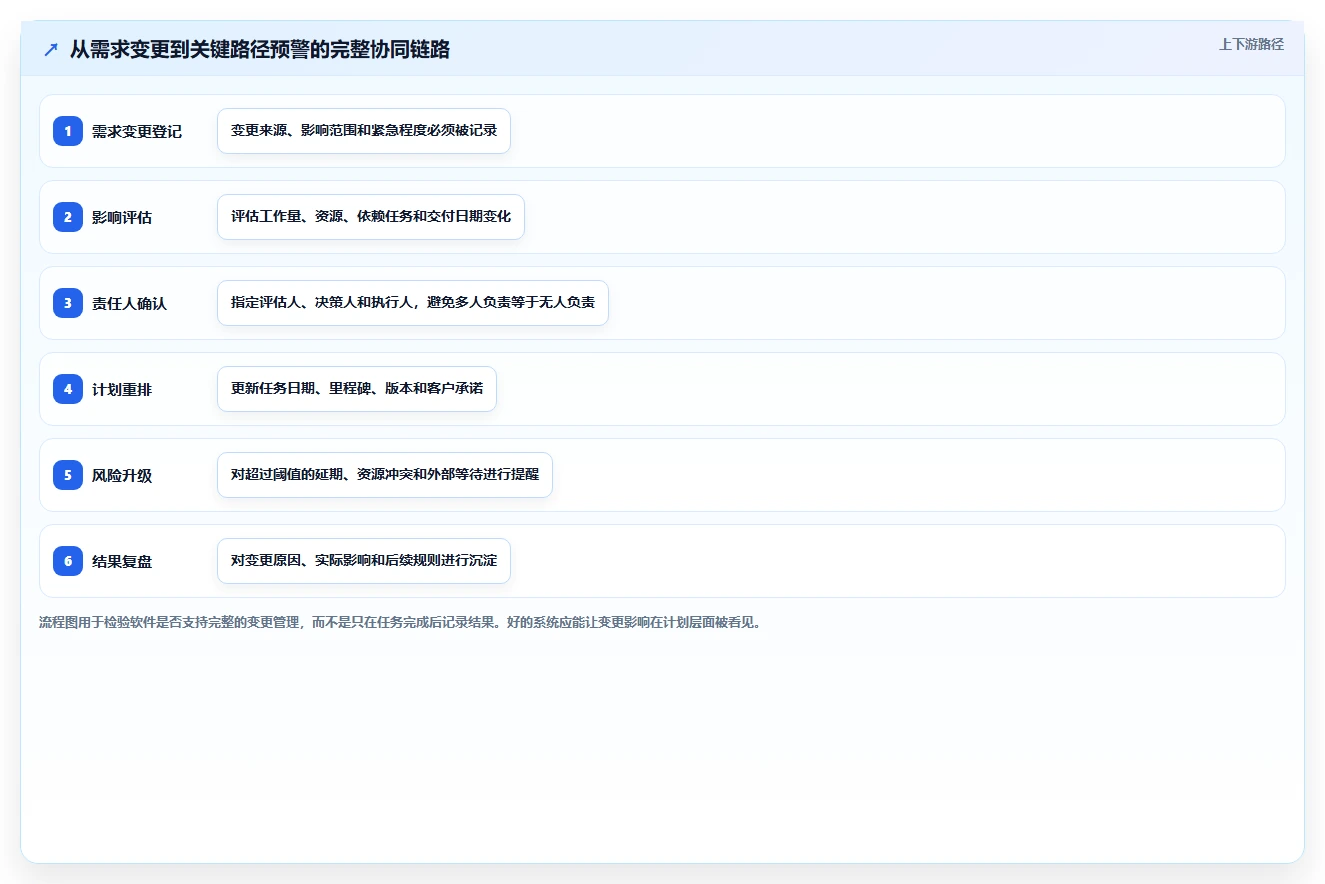The width and height of the screenshot is (1325, 884).
Task: Click the arrow icon beside the title
Action: (x=51, y=49)
